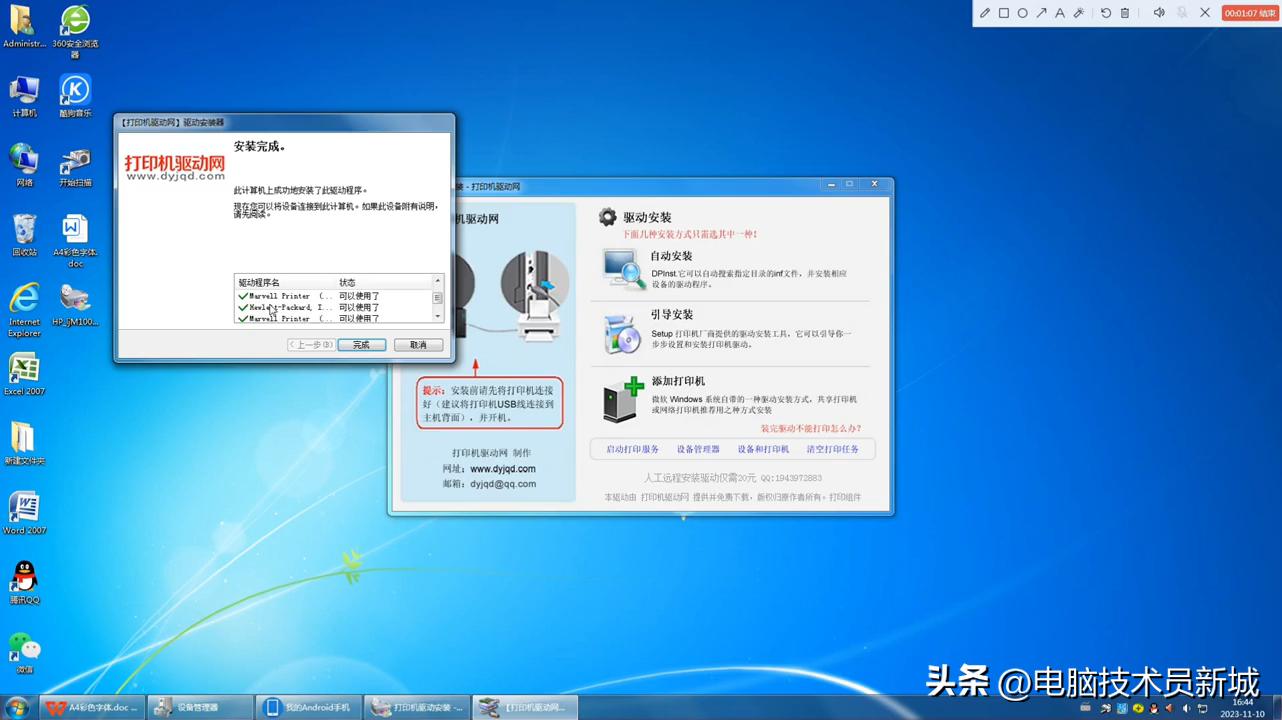Open the Recycle Bin
Viewport: 1282px width, 720px height.
(x=24, y=235)
